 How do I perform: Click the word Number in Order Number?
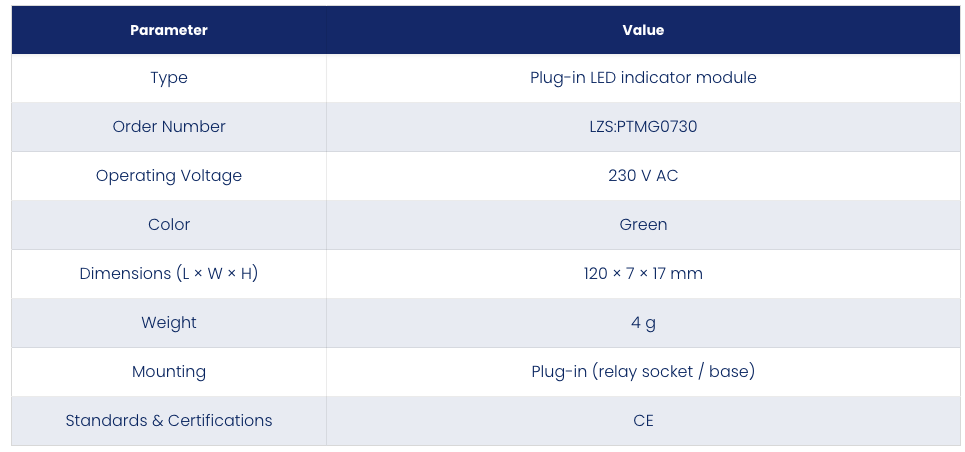[193, 127]
